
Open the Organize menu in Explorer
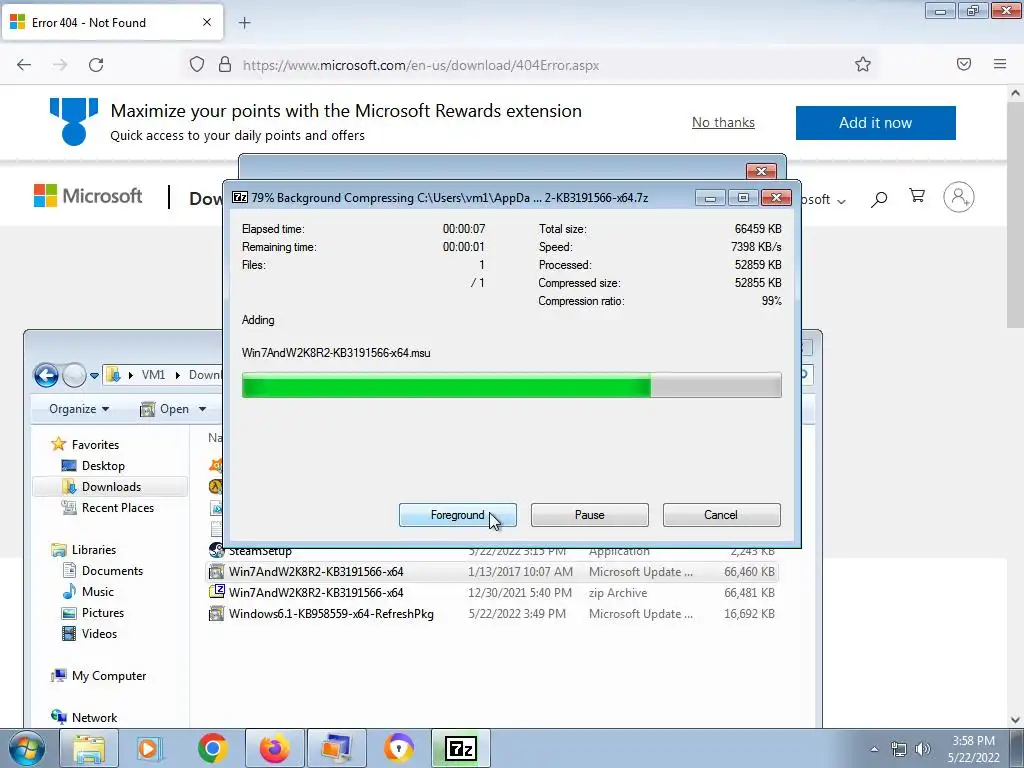pos(79,409)
